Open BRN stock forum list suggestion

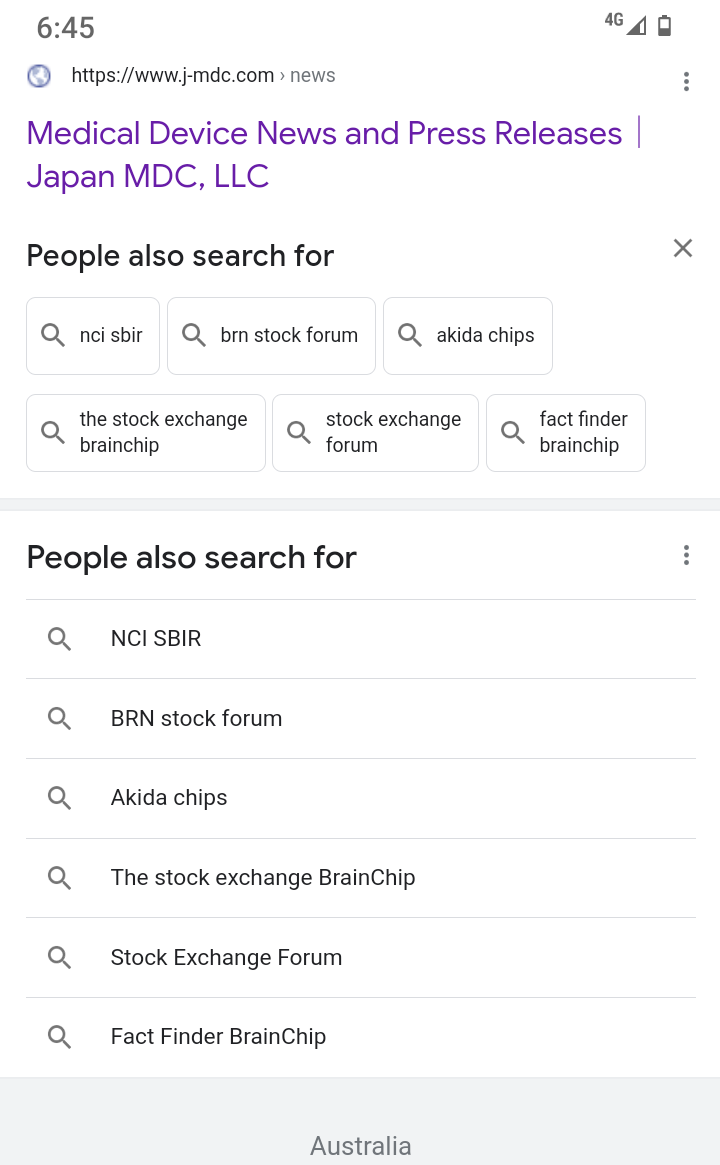(x=361, y=718)
